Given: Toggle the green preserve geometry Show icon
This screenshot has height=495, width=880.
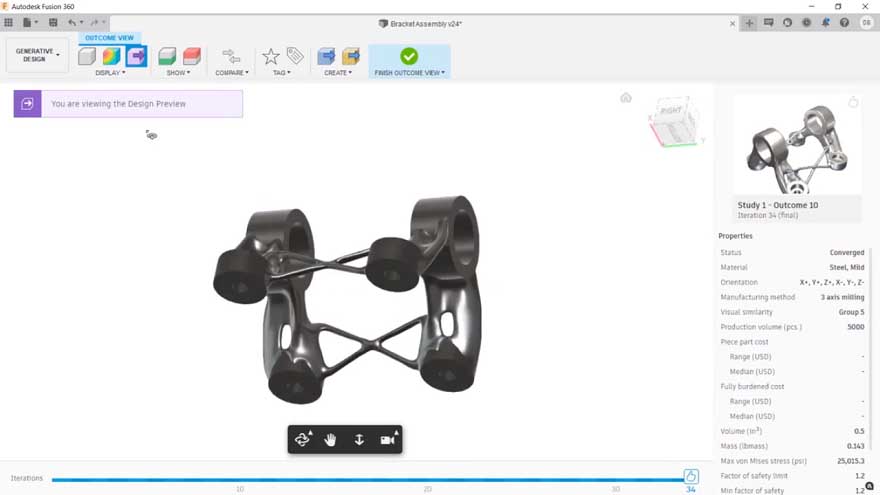Looking at the screenshot, I should click(167, 56).
